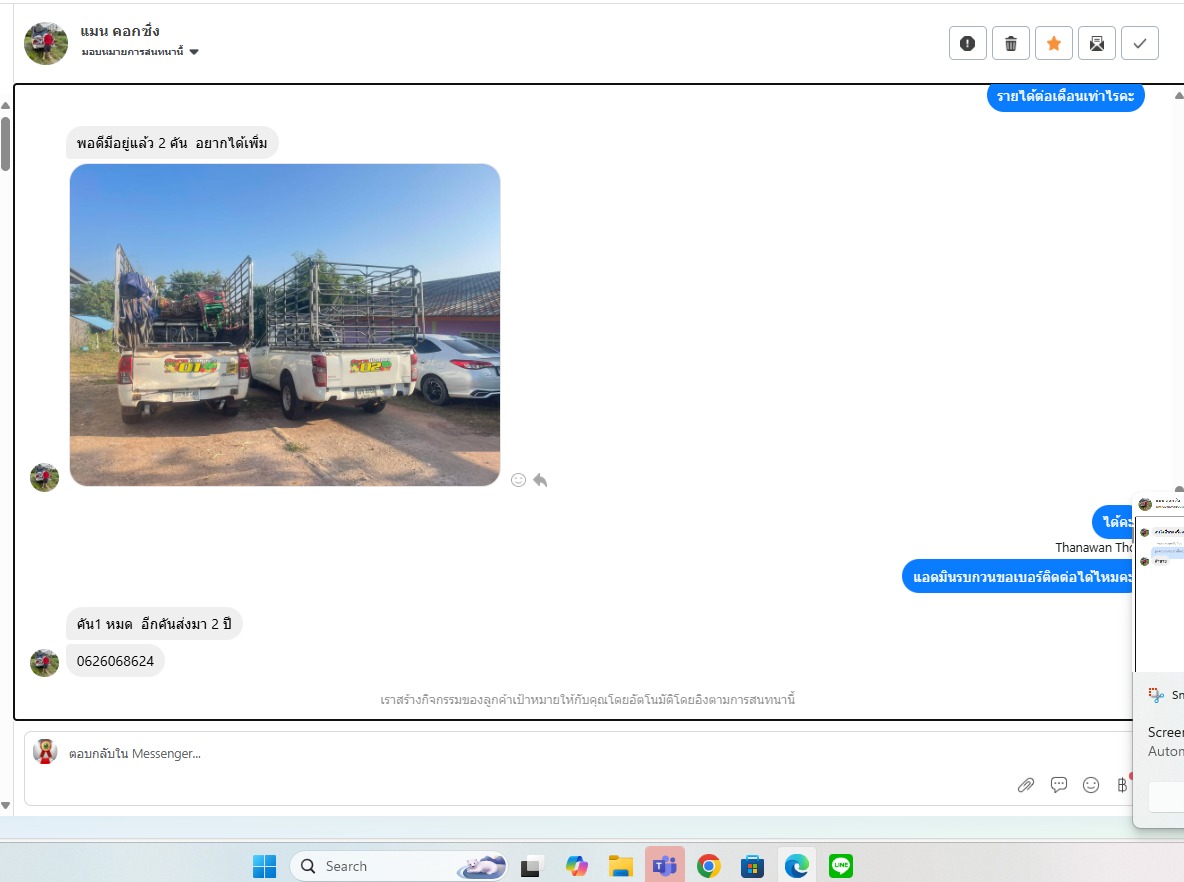Viewport: 1184px width, 882px height.
Task: Open the LINE app from the taskbar
Action: coord(841,866)
